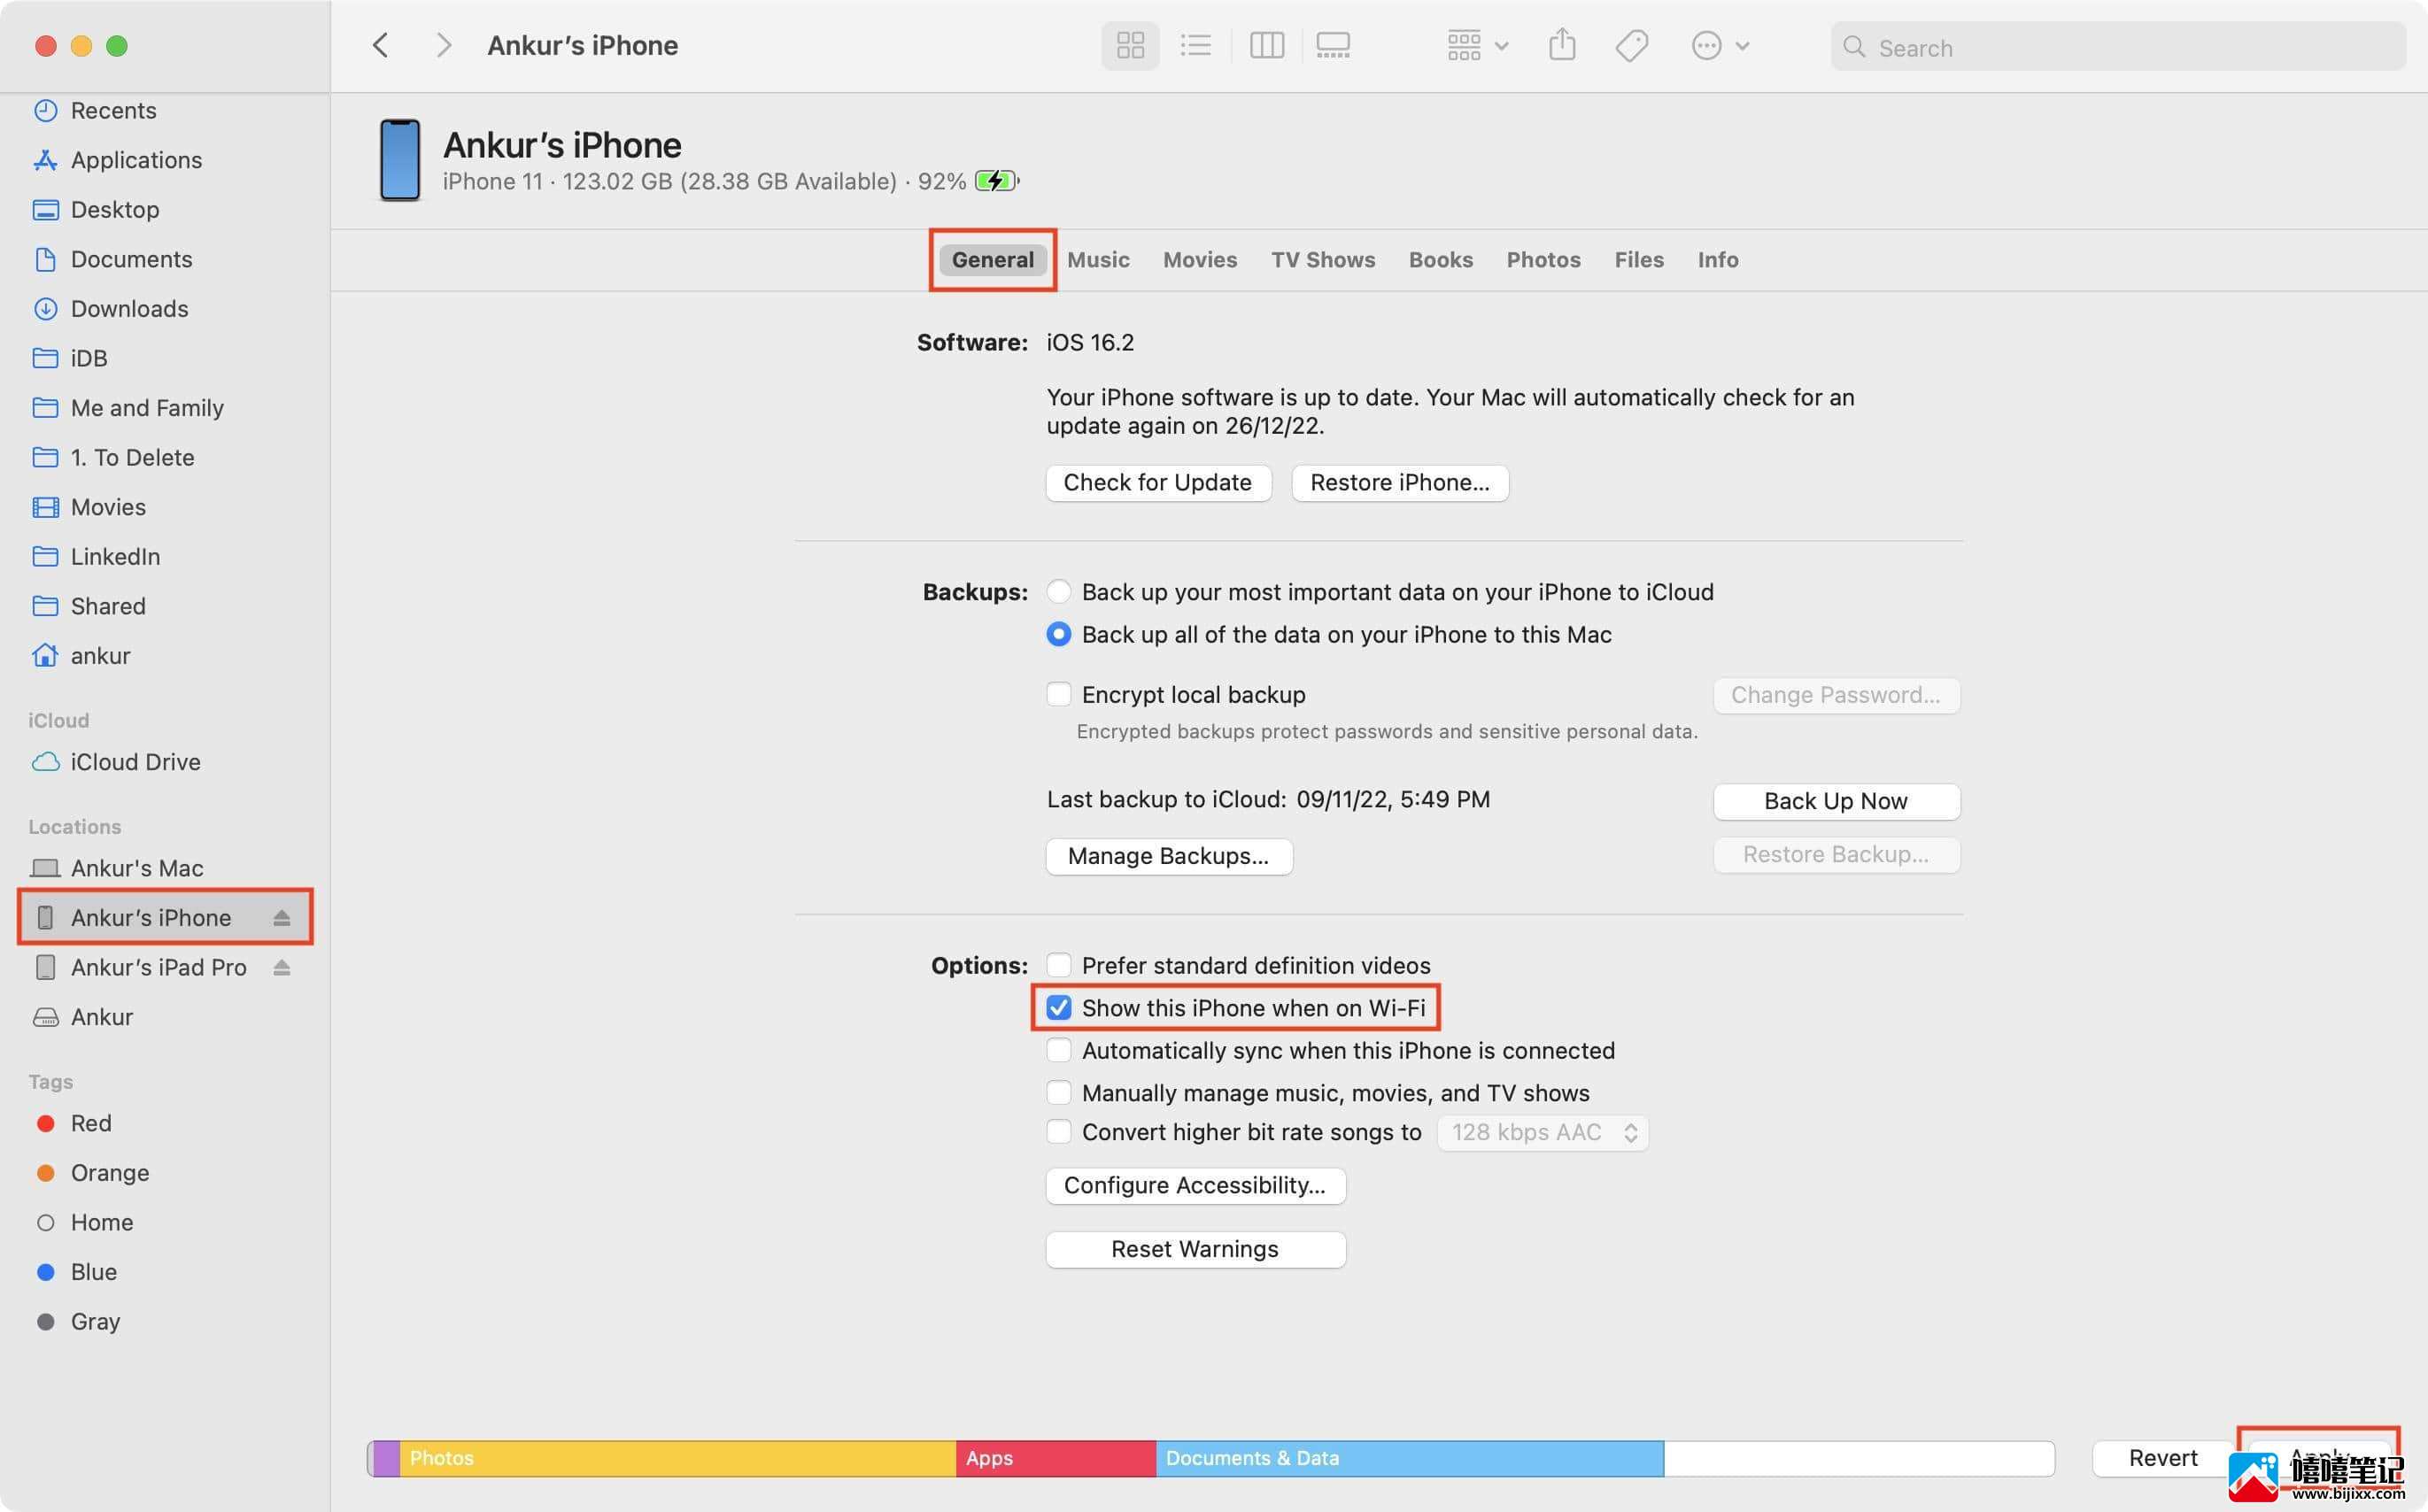Click Back Up Now
Screen dimensions: 2428x1512
click(1836, 801)
